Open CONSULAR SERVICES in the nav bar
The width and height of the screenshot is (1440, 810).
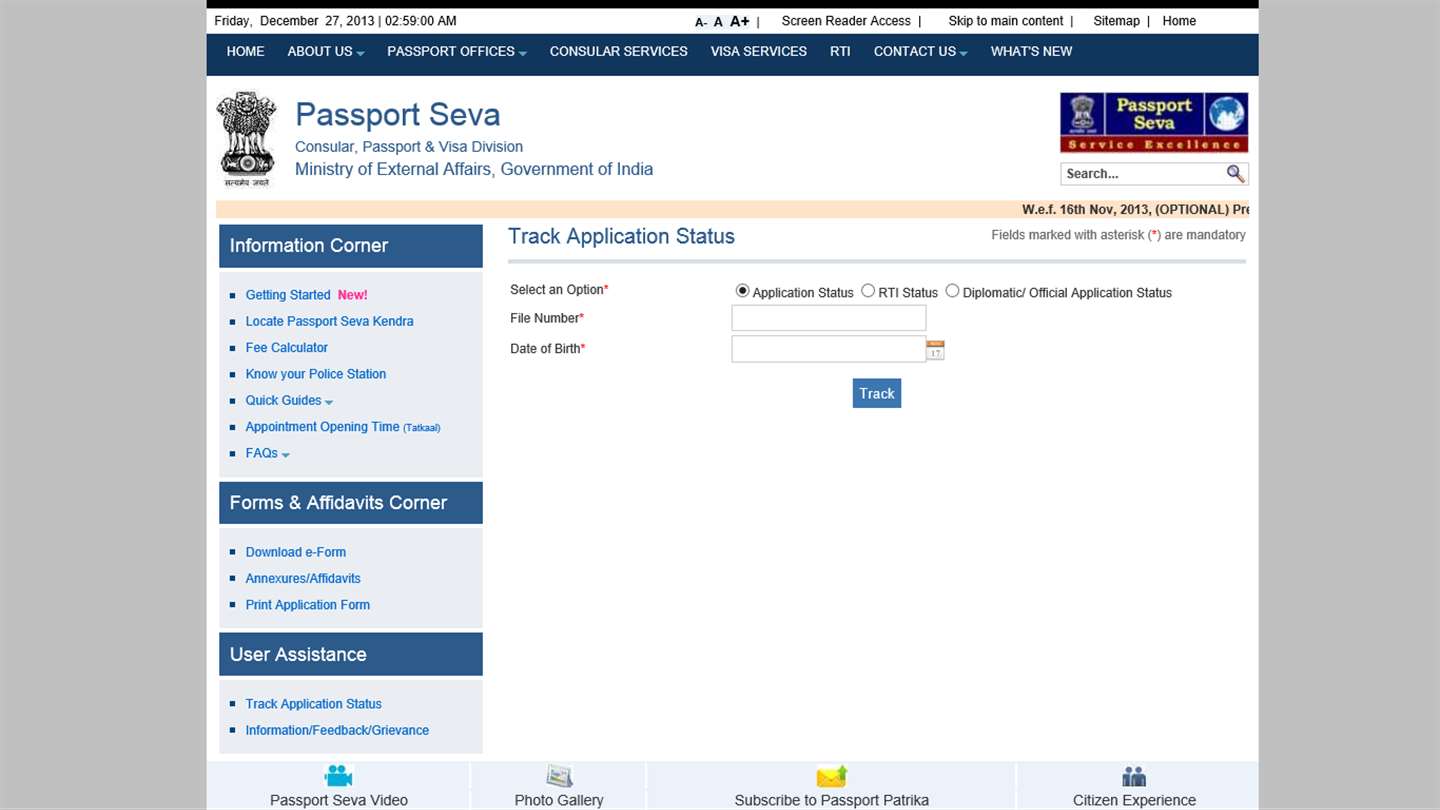point(619,52)
